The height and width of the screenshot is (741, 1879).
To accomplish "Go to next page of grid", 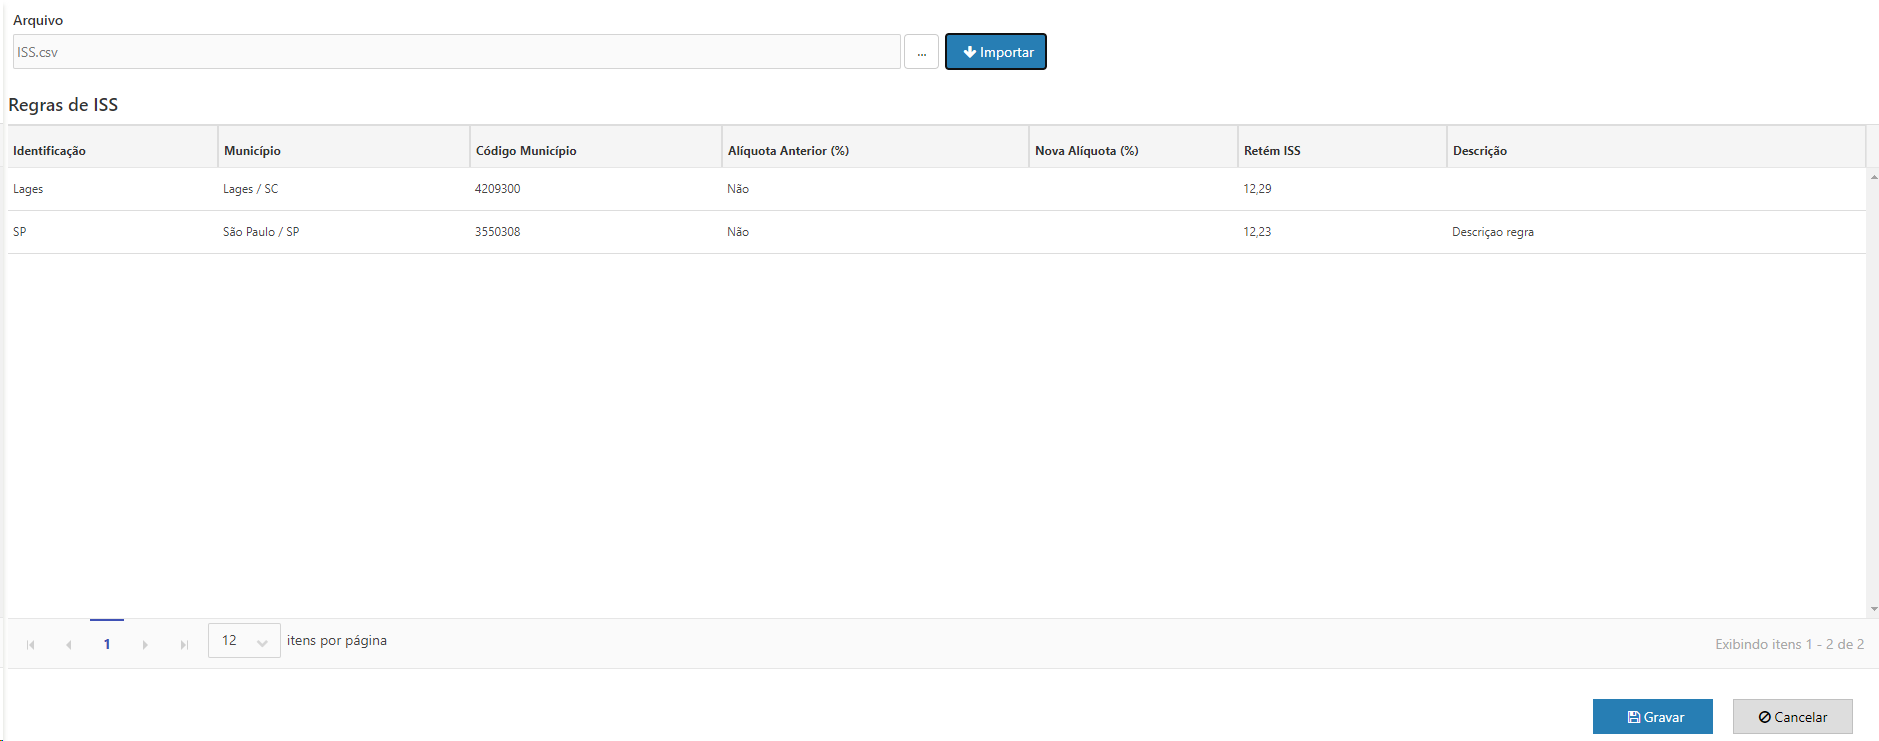I will click(x=145, y=645).
